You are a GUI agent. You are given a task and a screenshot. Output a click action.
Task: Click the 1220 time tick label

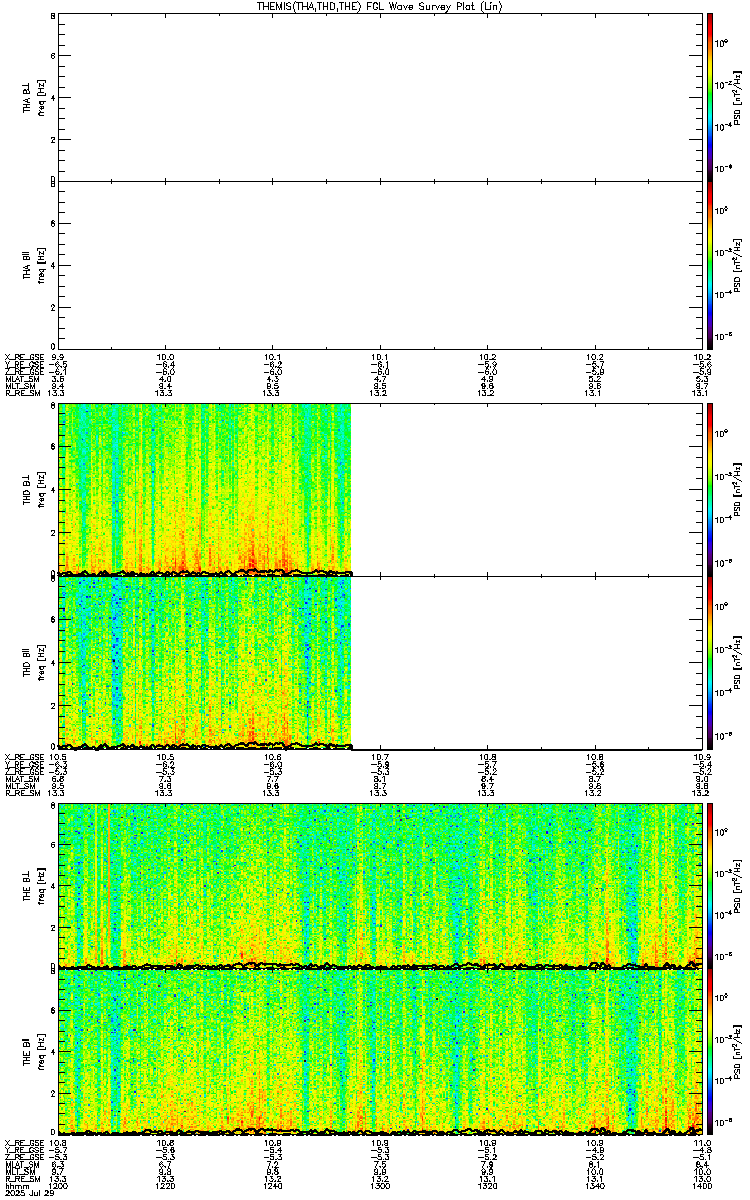click(x=166, y=1185)
